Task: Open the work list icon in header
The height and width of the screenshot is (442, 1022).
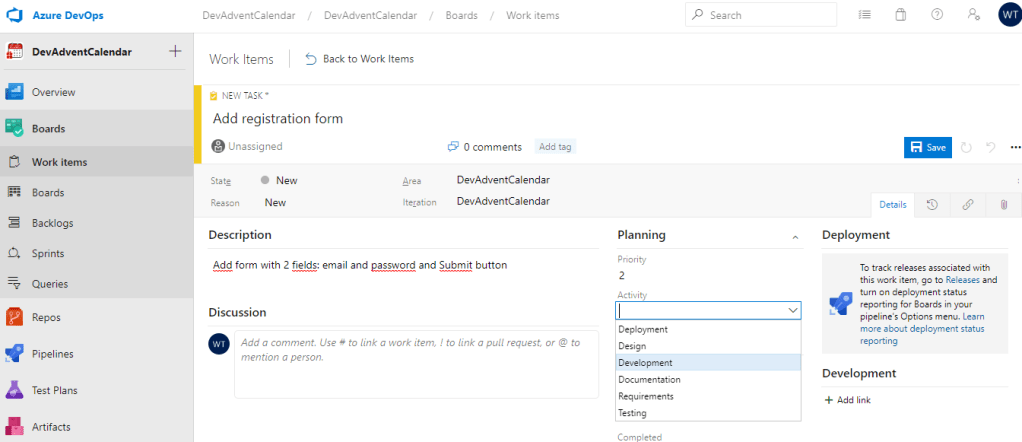Action: tap(864, 15)
